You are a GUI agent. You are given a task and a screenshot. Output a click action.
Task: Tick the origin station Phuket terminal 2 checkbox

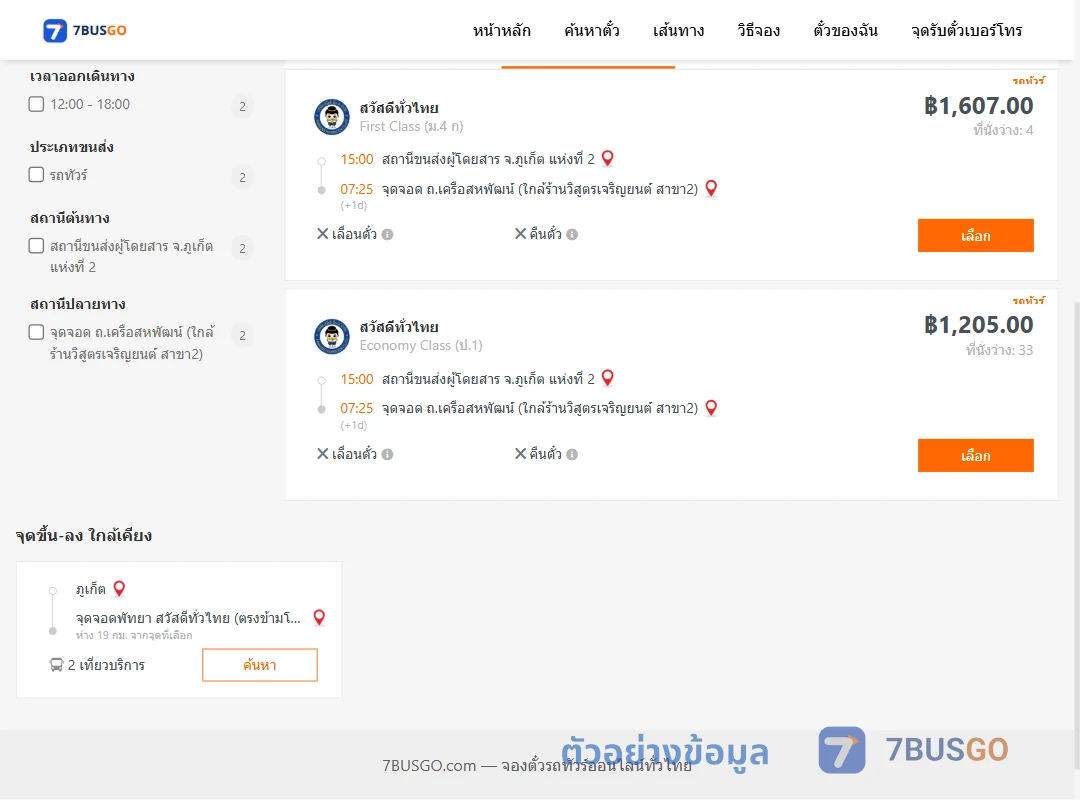tap(37, 245)
